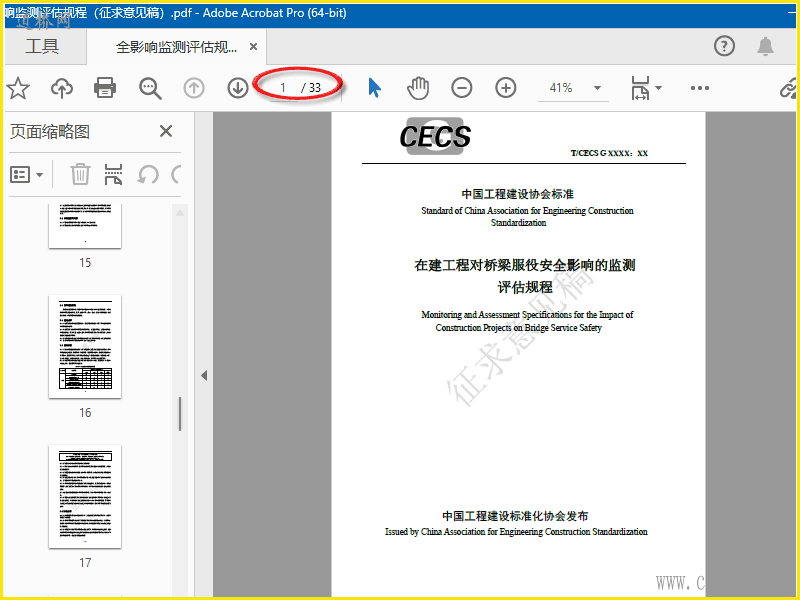Choose the selection arrow tool
Viewport: 800px width, 600px height.
pyautogui.click(x=374, y=88)
